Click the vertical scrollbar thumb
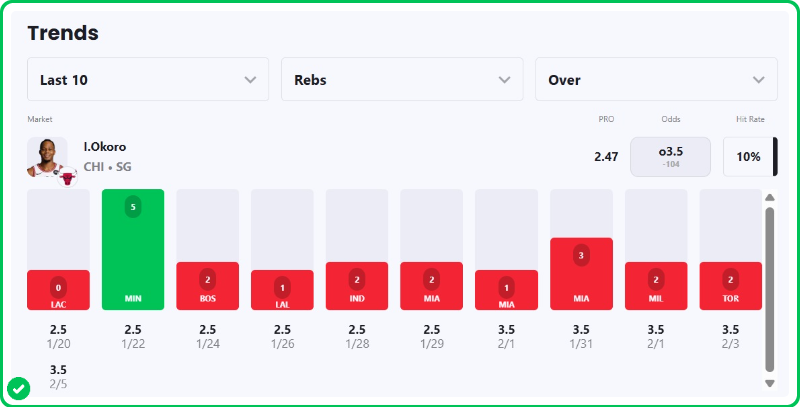The image size is (800, 407). point(769,290)
